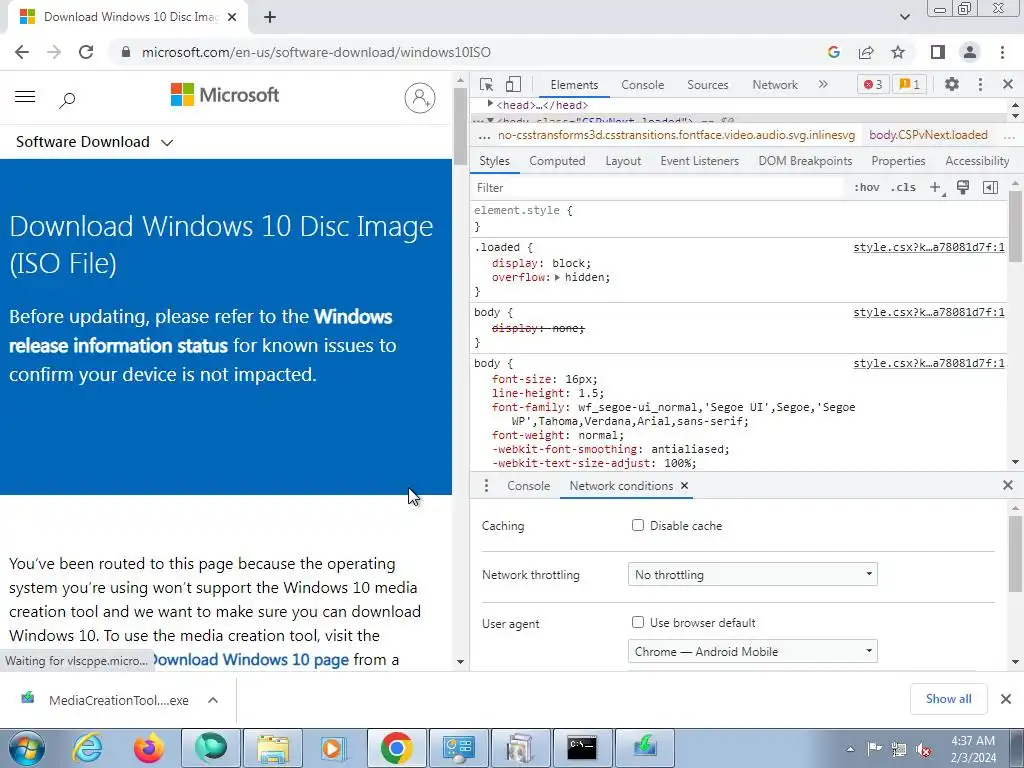Click the yellow issues count badge

(910, 84)
